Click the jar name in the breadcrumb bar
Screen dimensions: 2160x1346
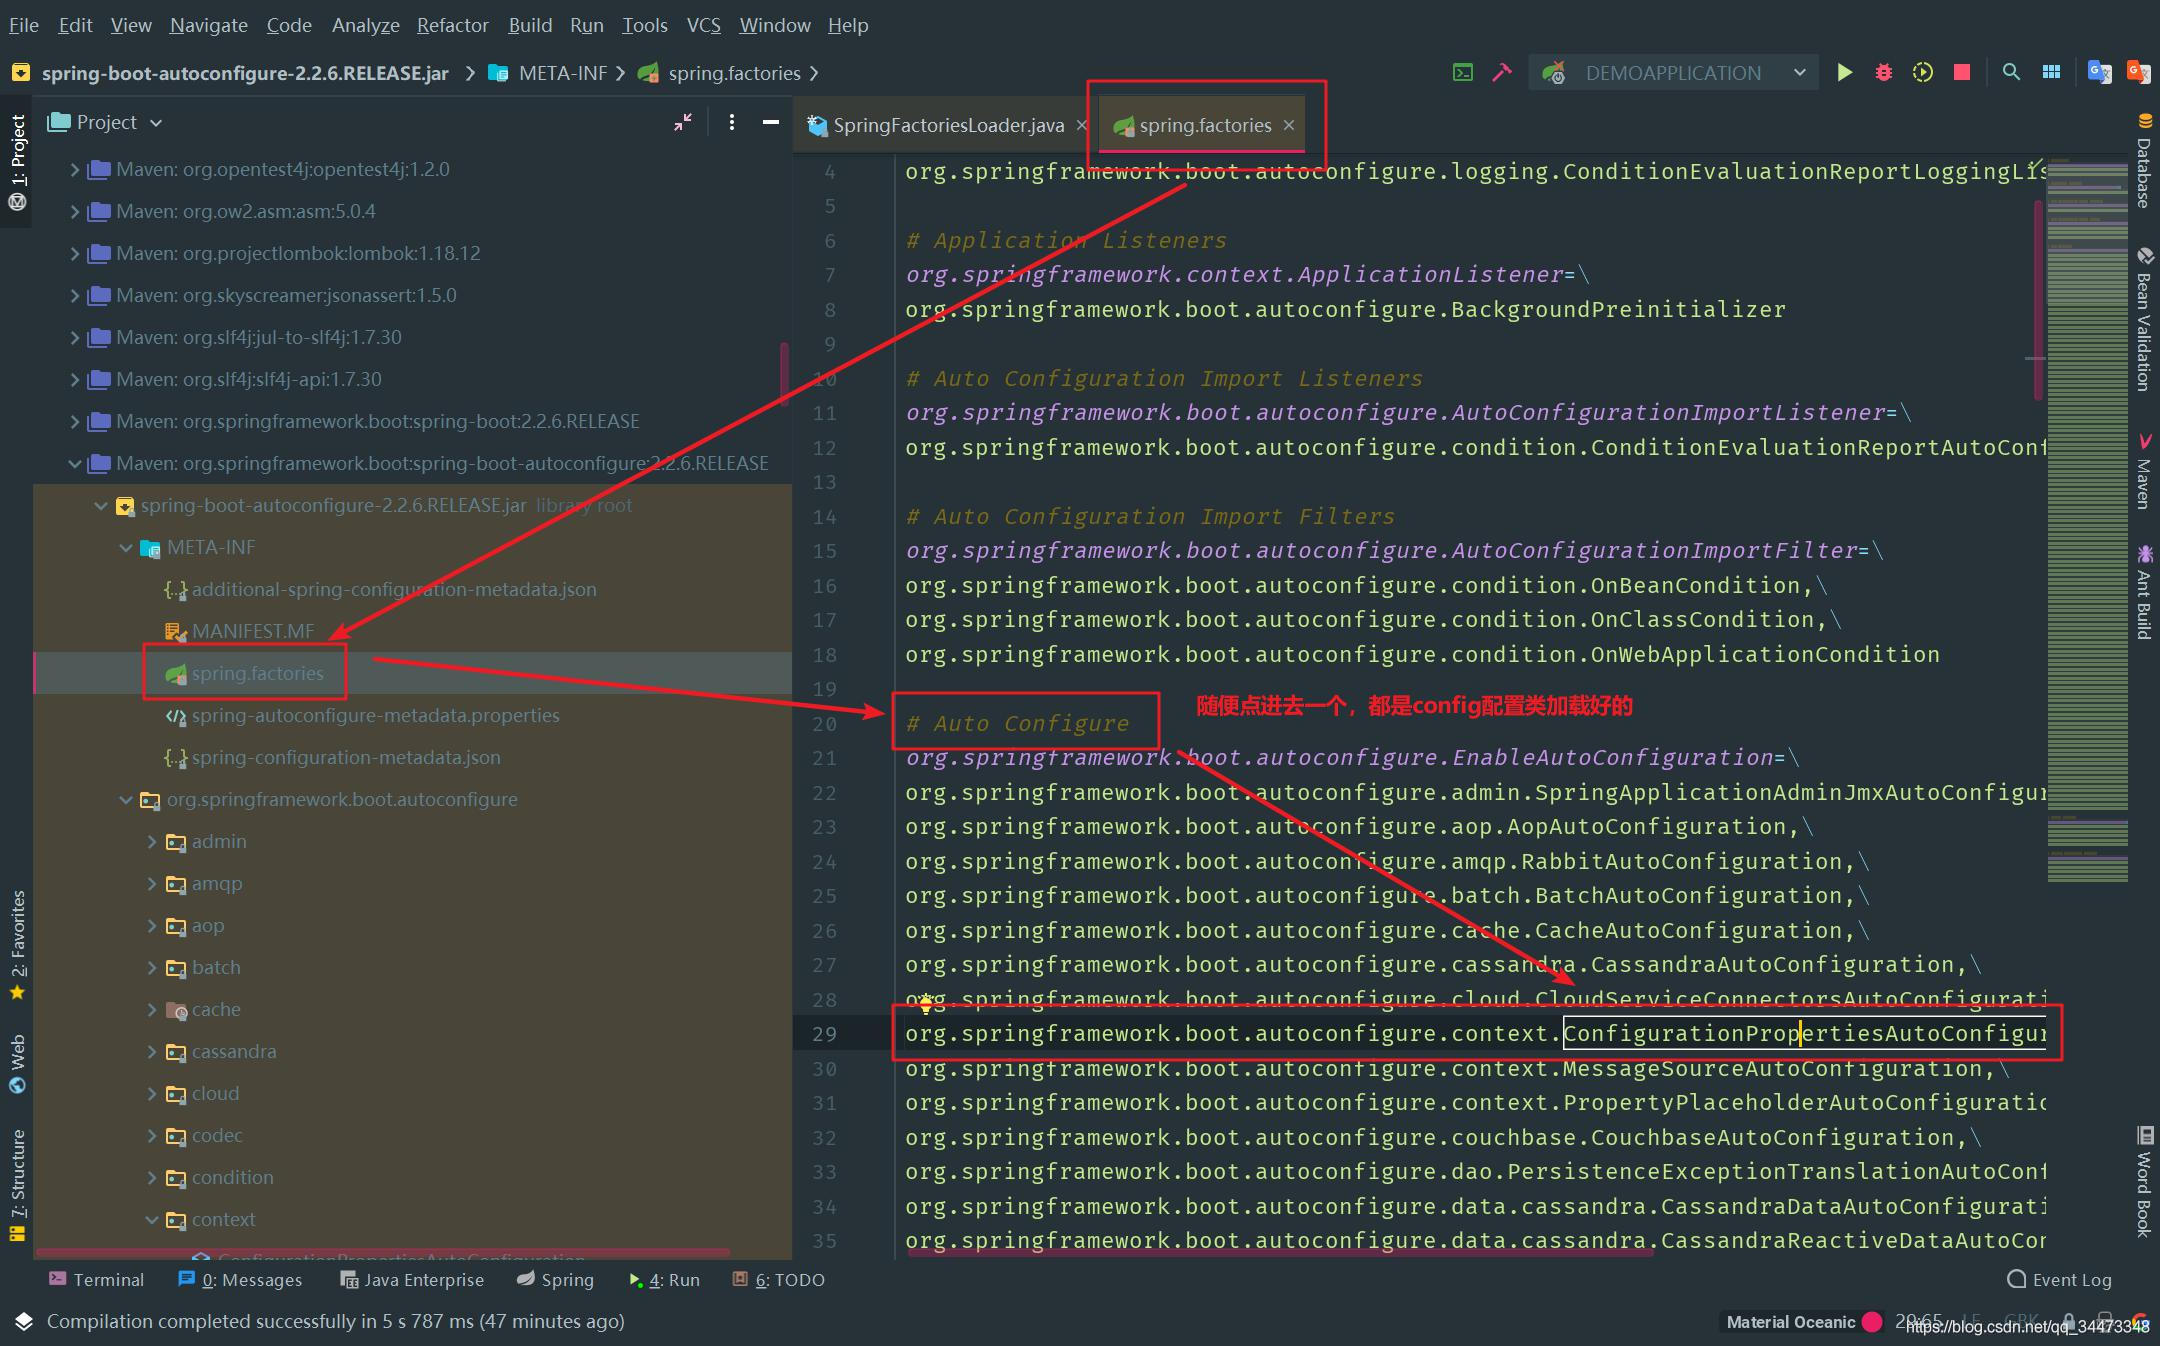tap(245, 73)
